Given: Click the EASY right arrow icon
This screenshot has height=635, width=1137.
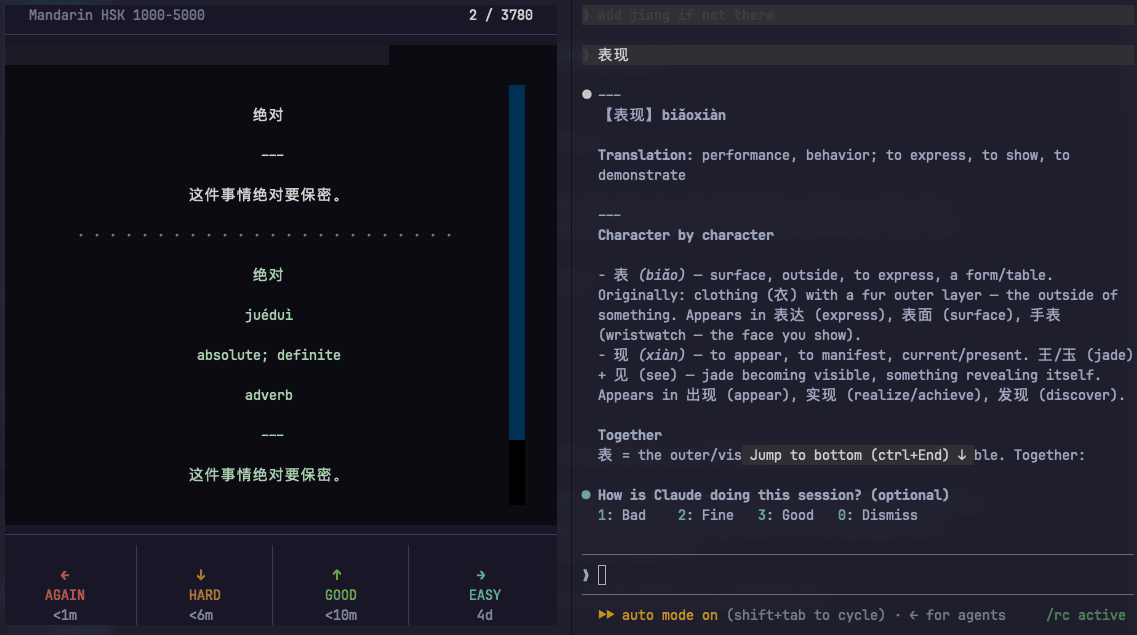Looking at the screenshot, I should [481, 575].
